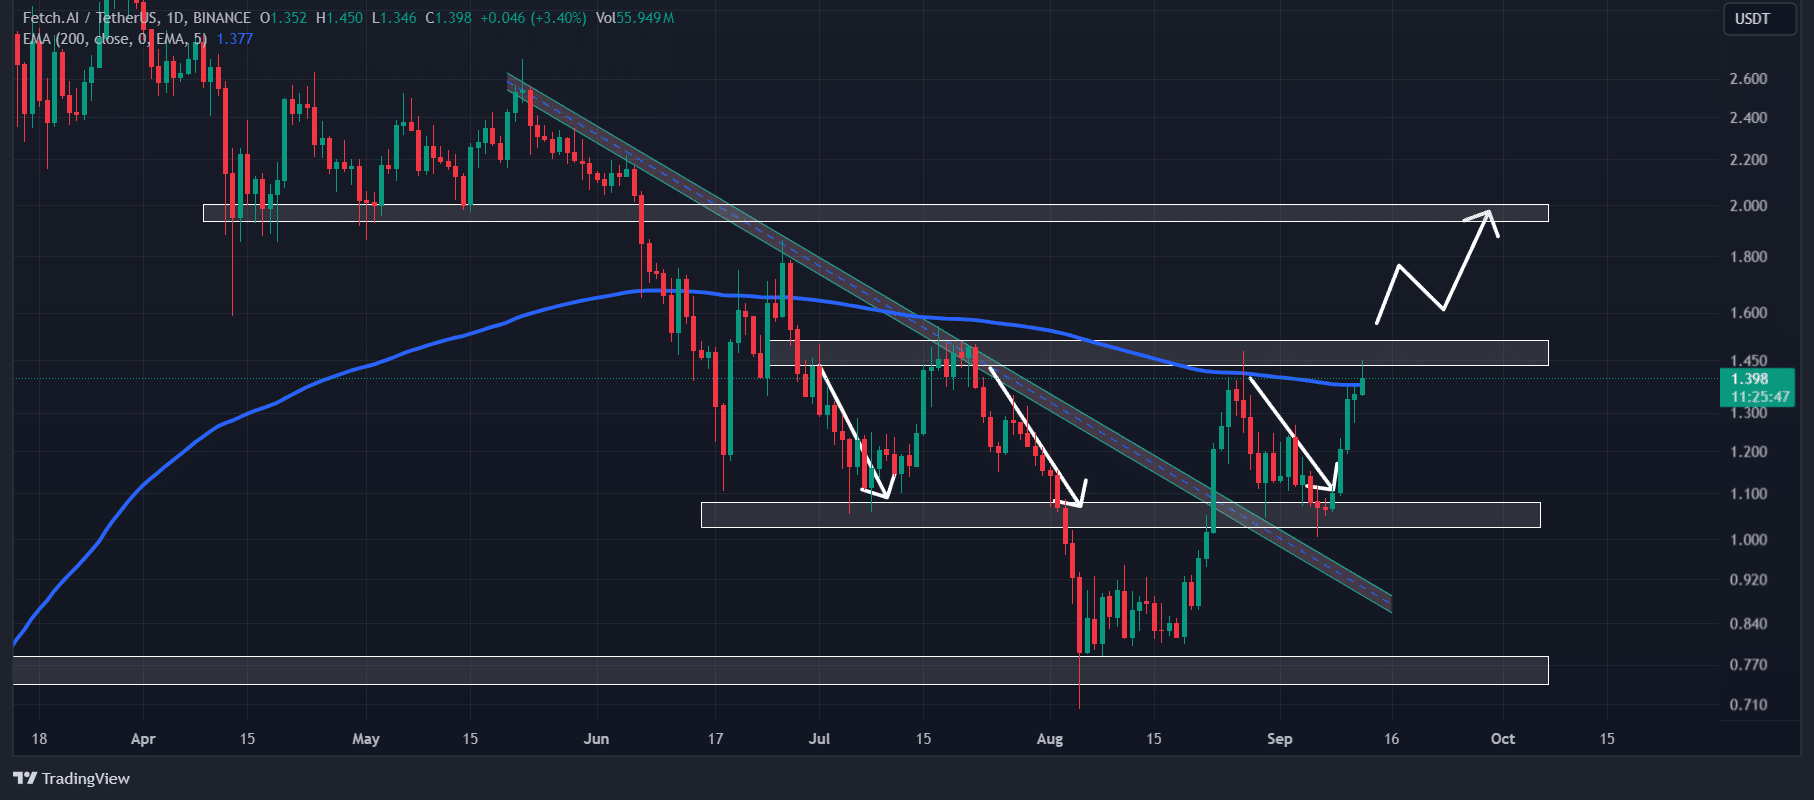Click the low value L1.346

pos(393,18)
